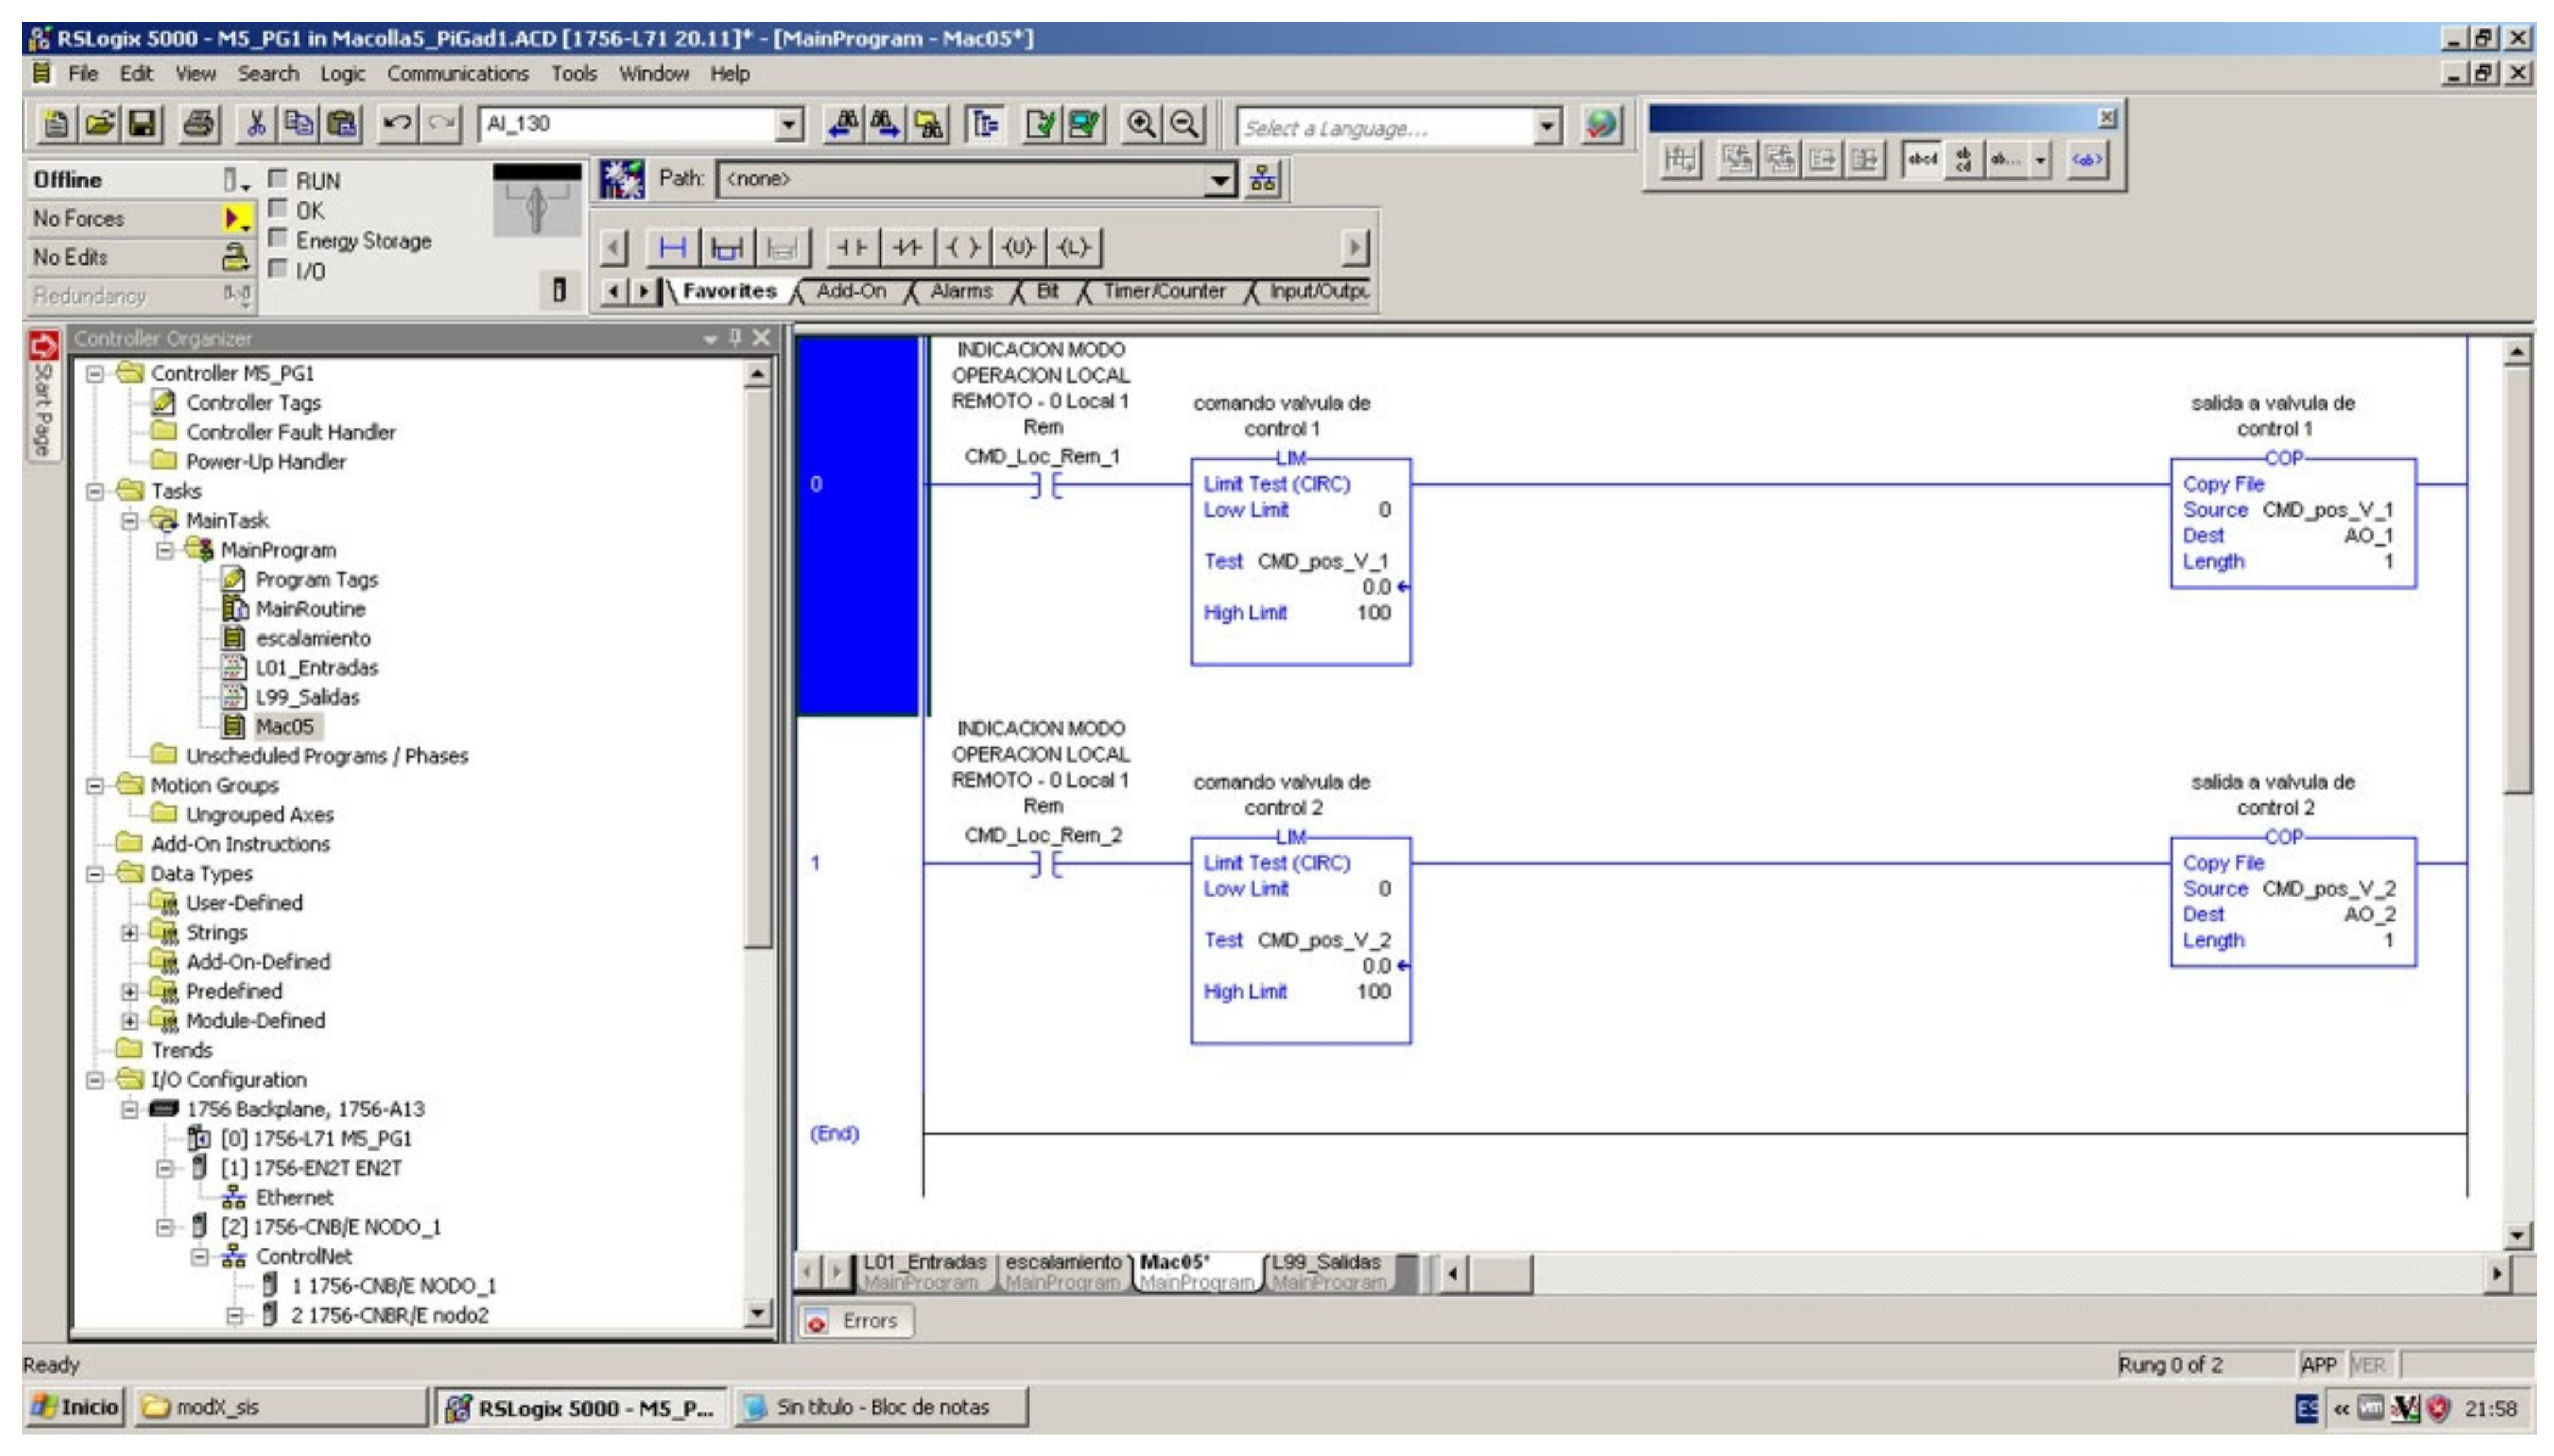Image resolution: width=2554 pixels, height=1456 pixels.
Task: Undo the last edit
Action: [397, 124]
